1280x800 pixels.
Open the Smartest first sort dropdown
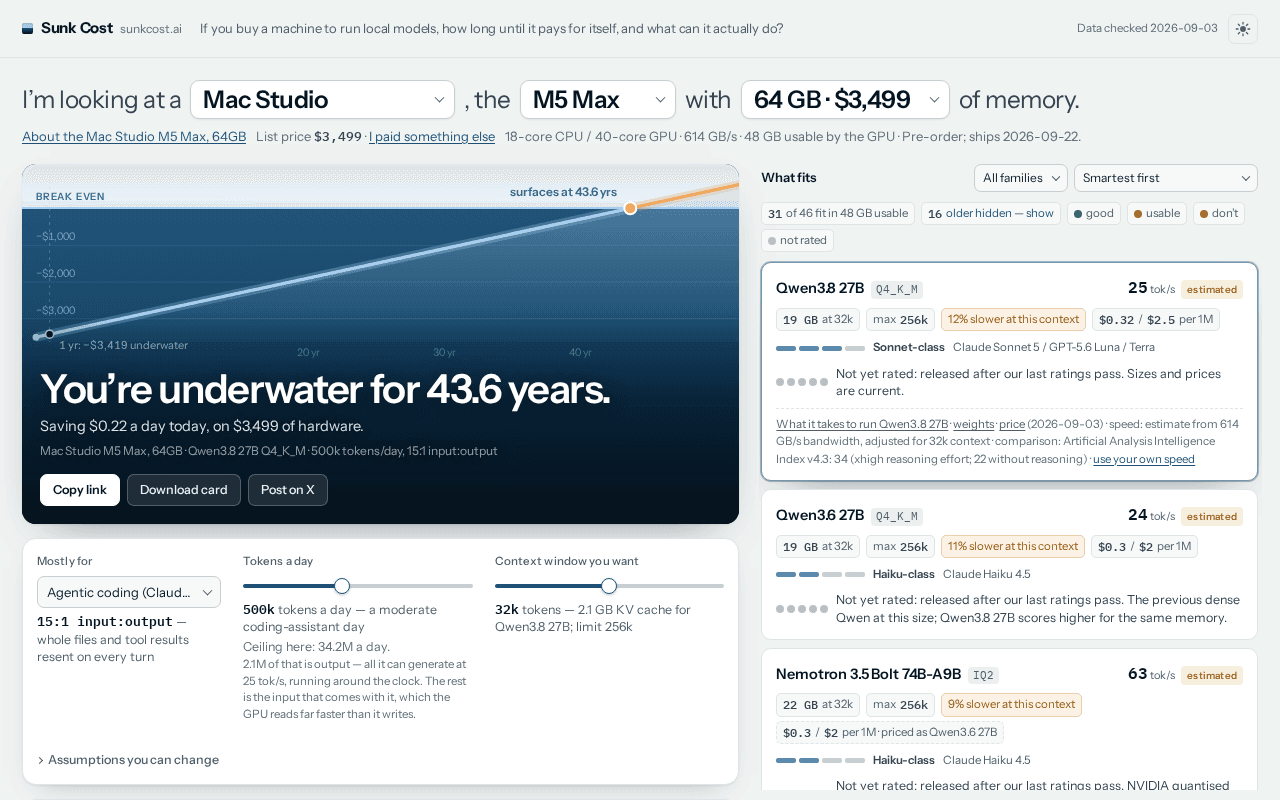pyautogui.click(x=1166, y=178)
